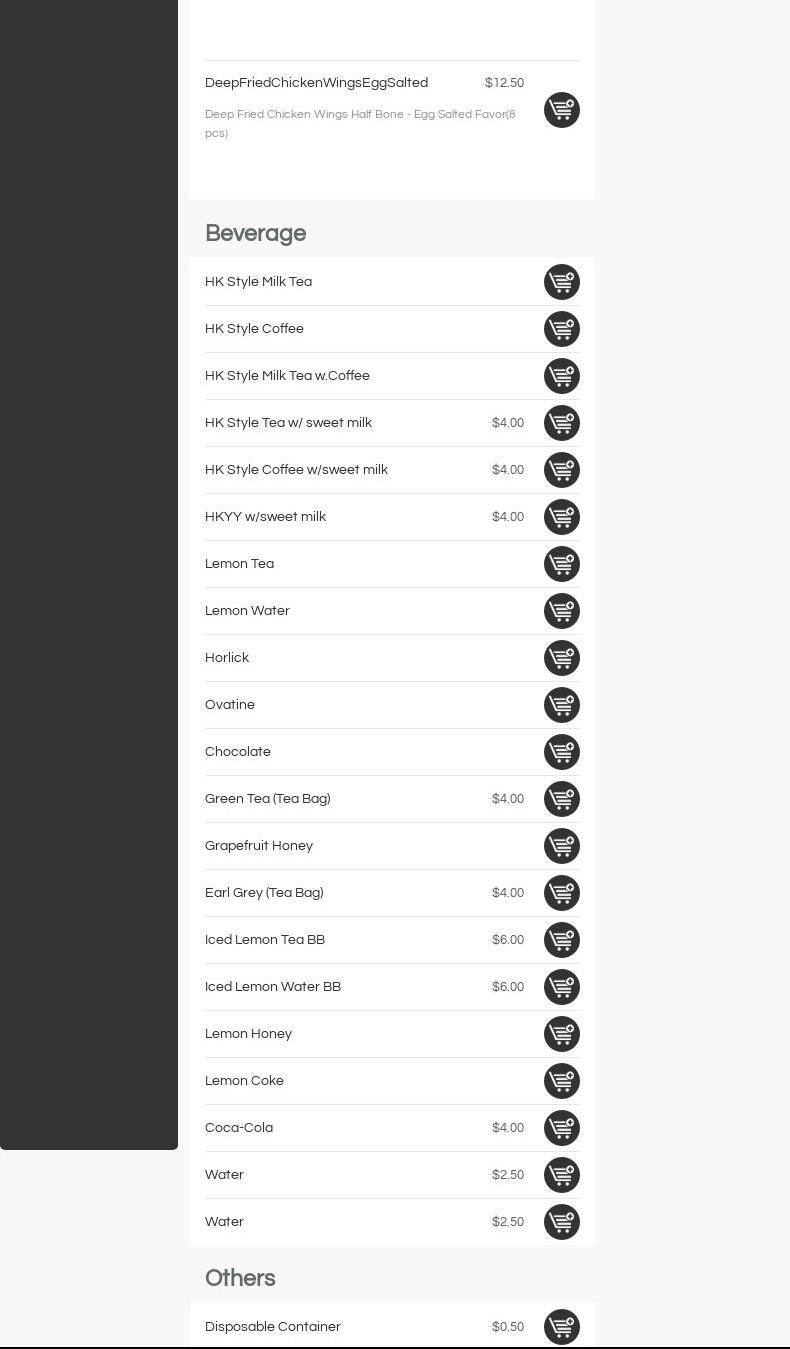Add Grapefruit Honey to cart

[561, 846]
